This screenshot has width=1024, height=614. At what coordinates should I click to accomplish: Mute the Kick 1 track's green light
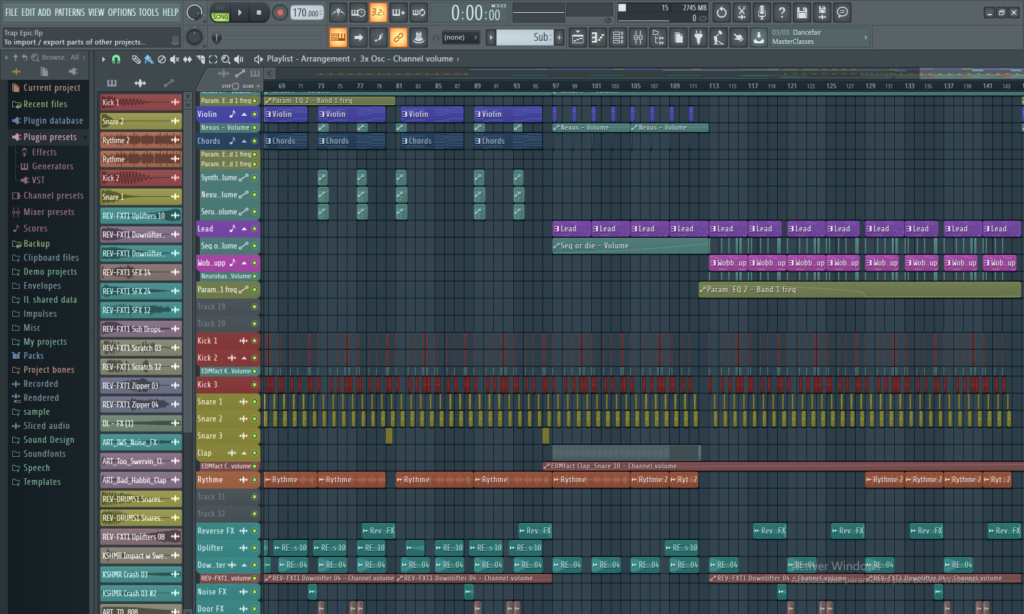click(x=255, y=341)
